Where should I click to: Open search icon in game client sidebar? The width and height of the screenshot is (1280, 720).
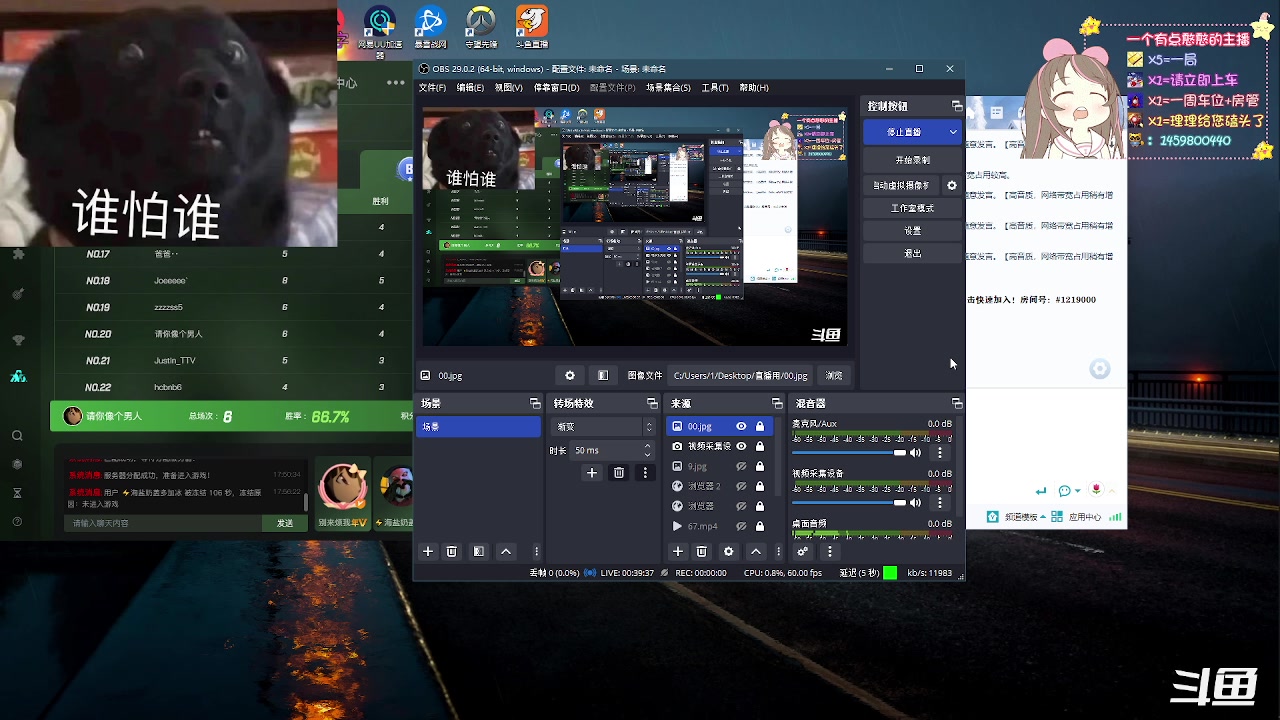pyautogui.click(x=17, y=436)
